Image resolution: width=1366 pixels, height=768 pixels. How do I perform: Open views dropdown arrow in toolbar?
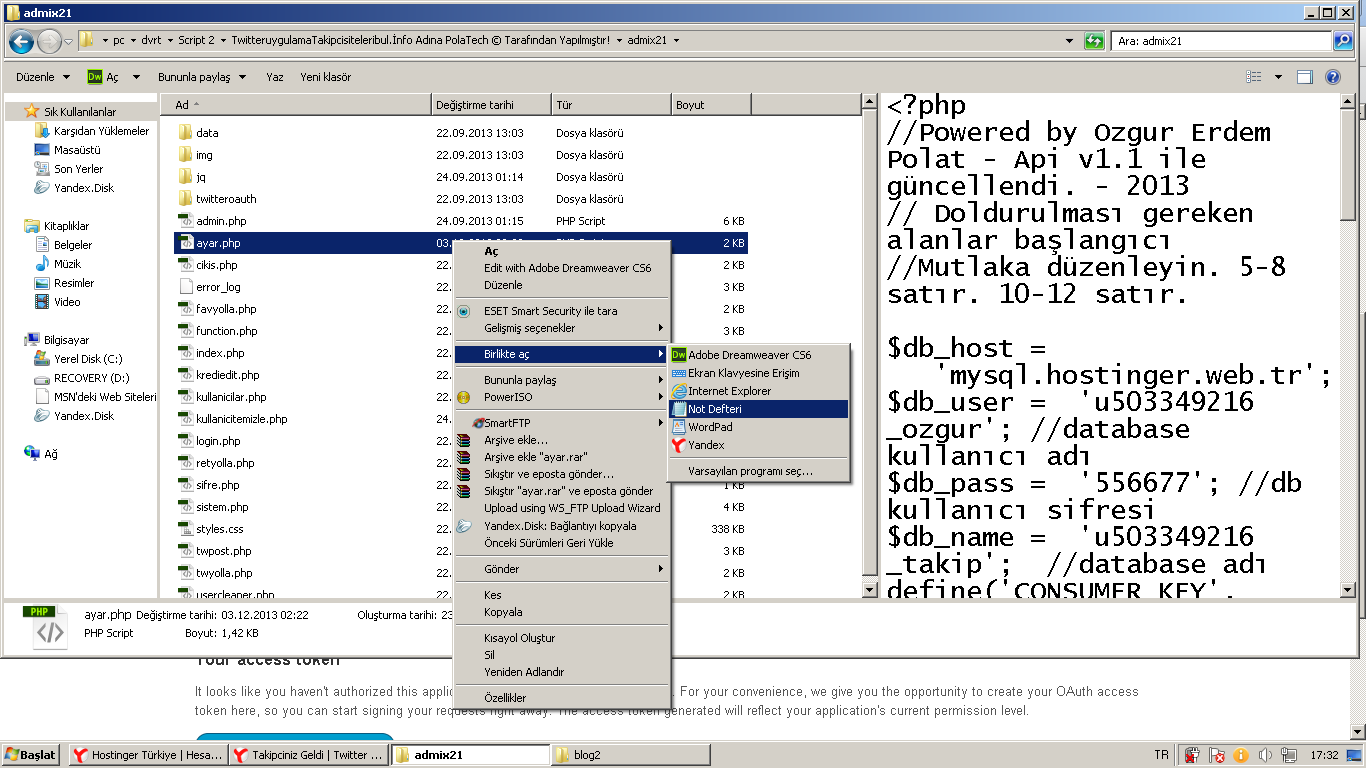coord(1278,77)
